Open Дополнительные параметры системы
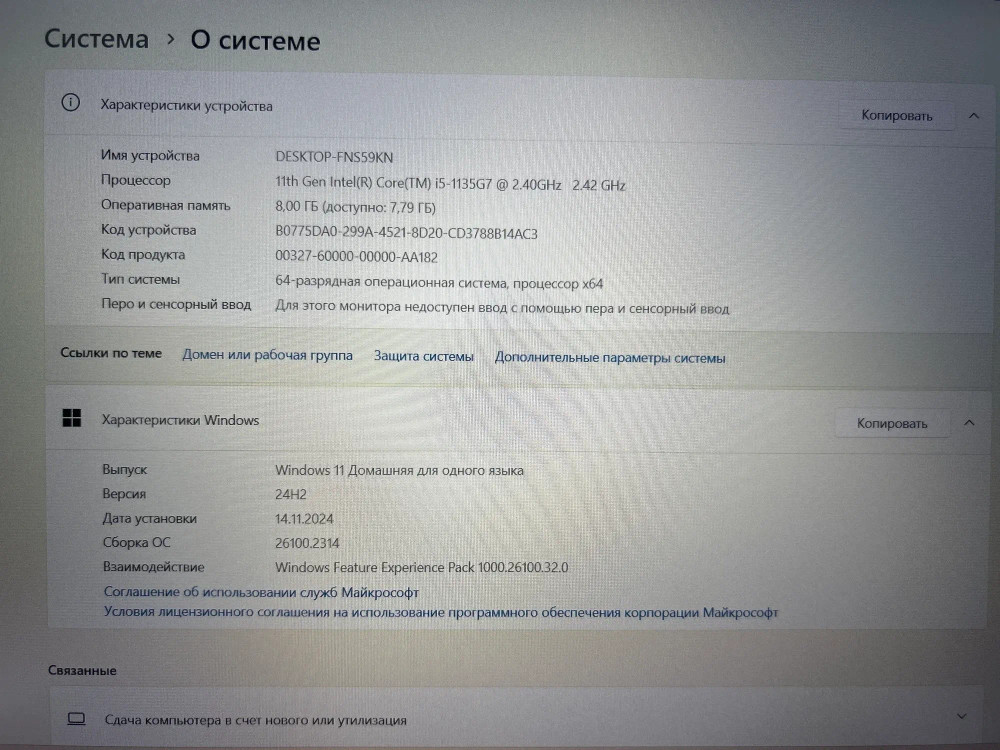This screenshot has width=1000, height=750. (609, 357)
